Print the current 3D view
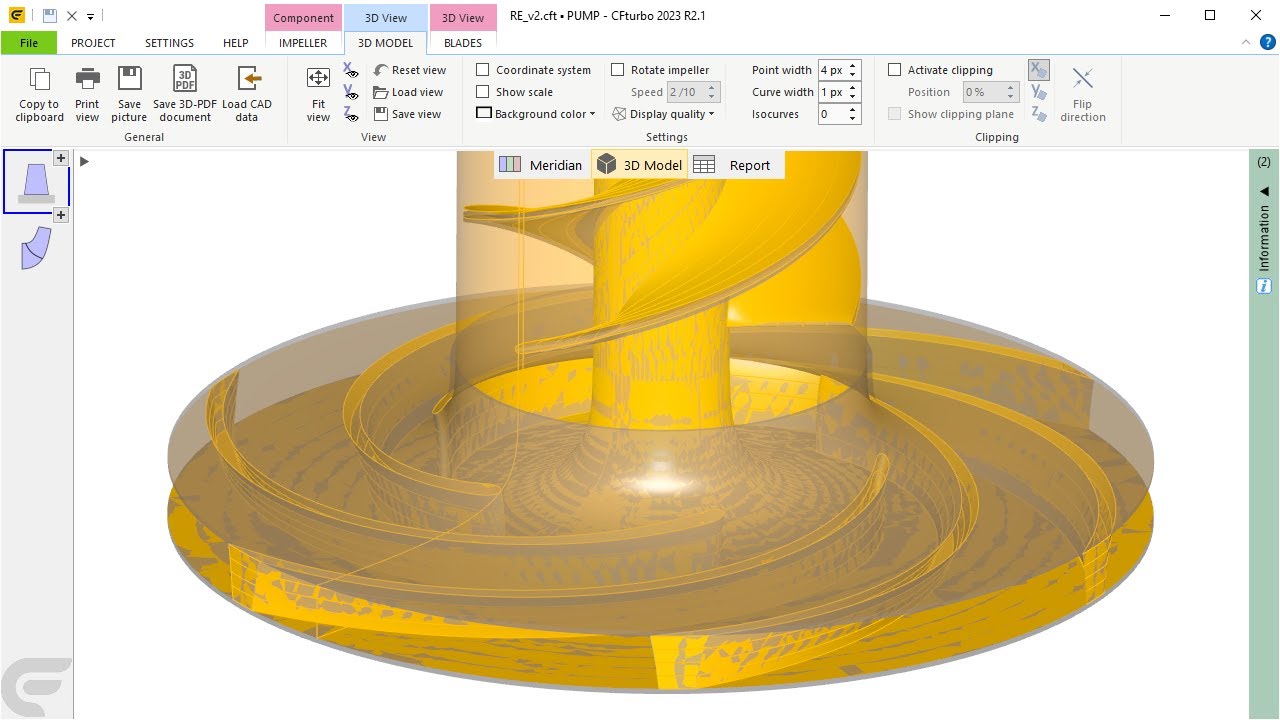Viewport: 1280px width, 720px height. click(x=88, y=95)
